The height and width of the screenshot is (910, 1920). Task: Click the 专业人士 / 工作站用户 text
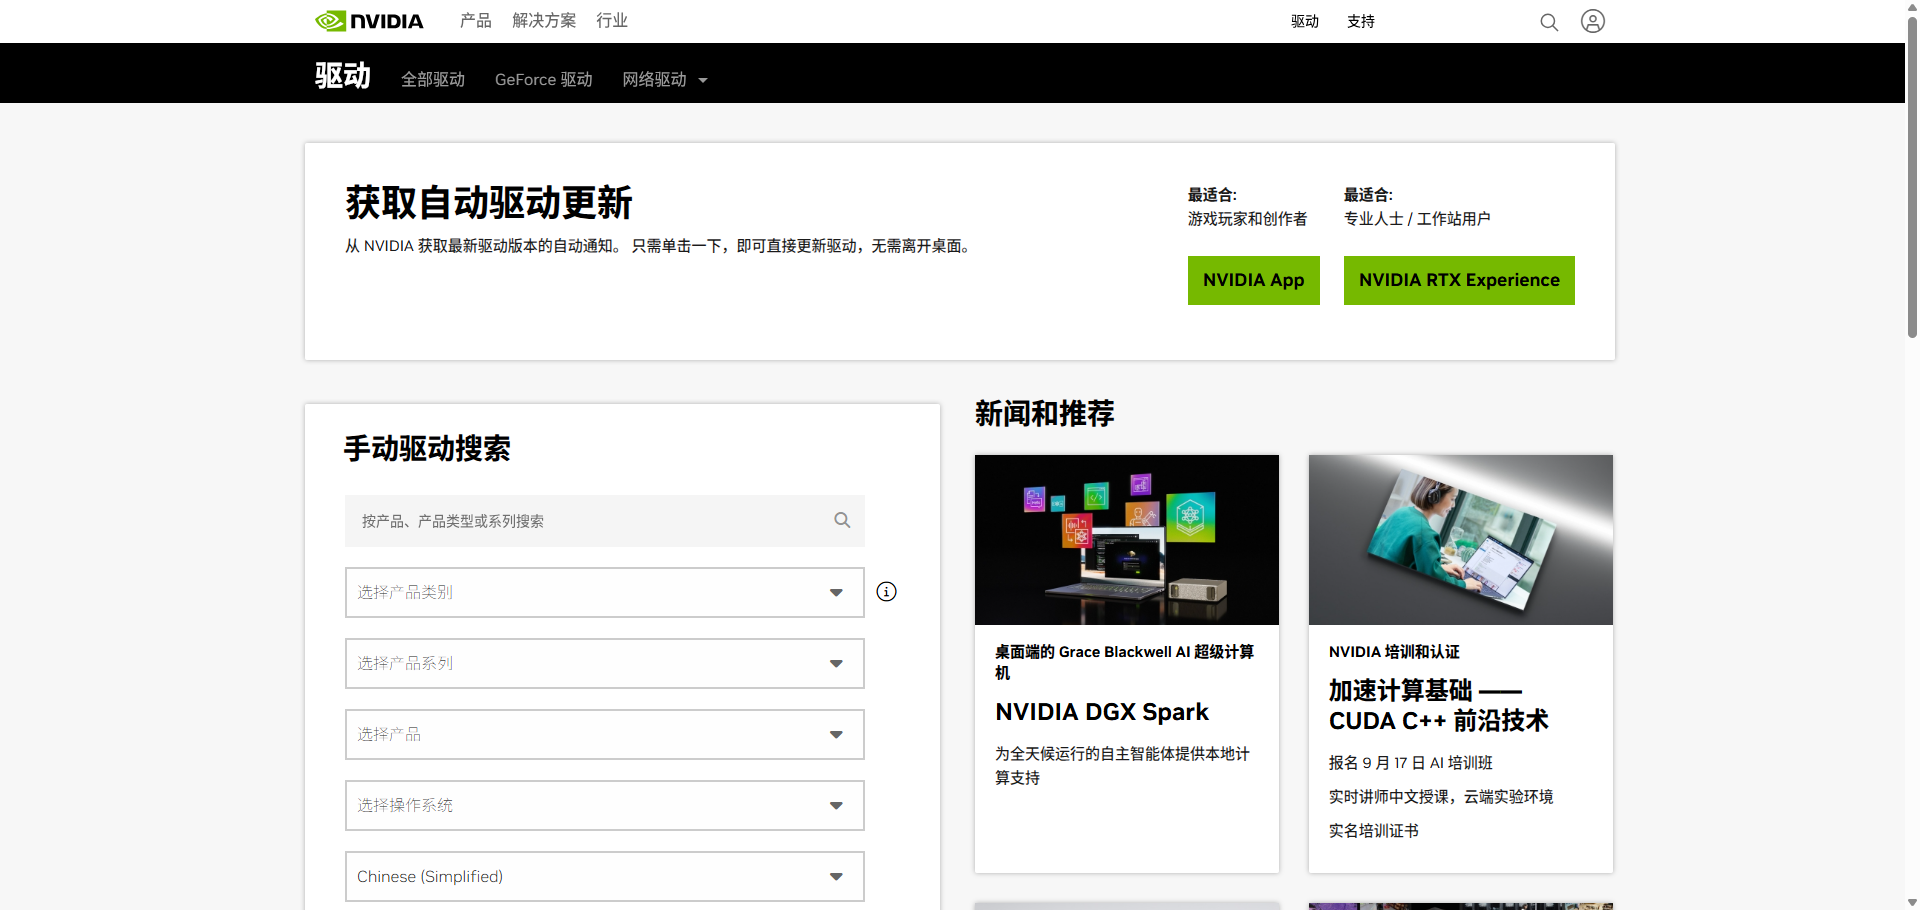(1417, 219)
